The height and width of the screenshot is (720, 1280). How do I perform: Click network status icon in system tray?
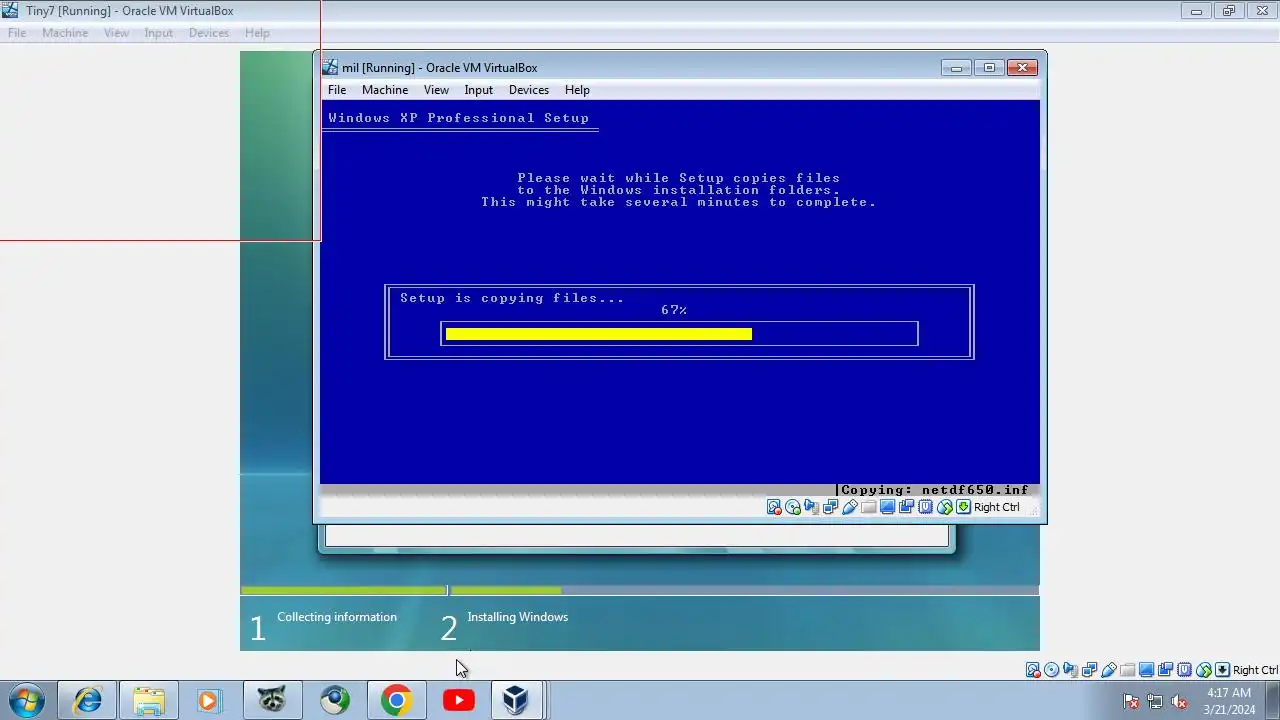pos(1155,701)
